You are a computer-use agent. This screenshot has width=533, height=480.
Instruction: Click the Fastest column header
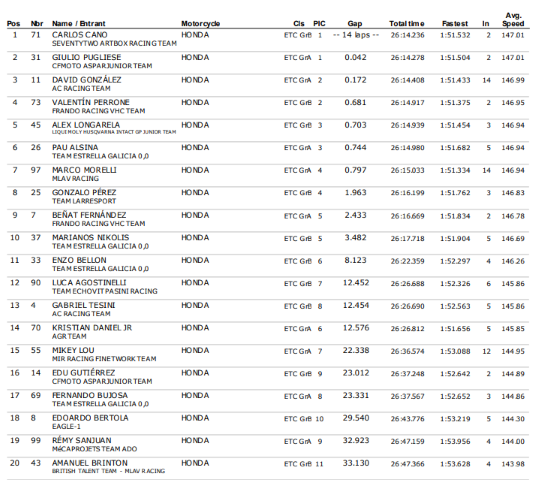point(455,23)
